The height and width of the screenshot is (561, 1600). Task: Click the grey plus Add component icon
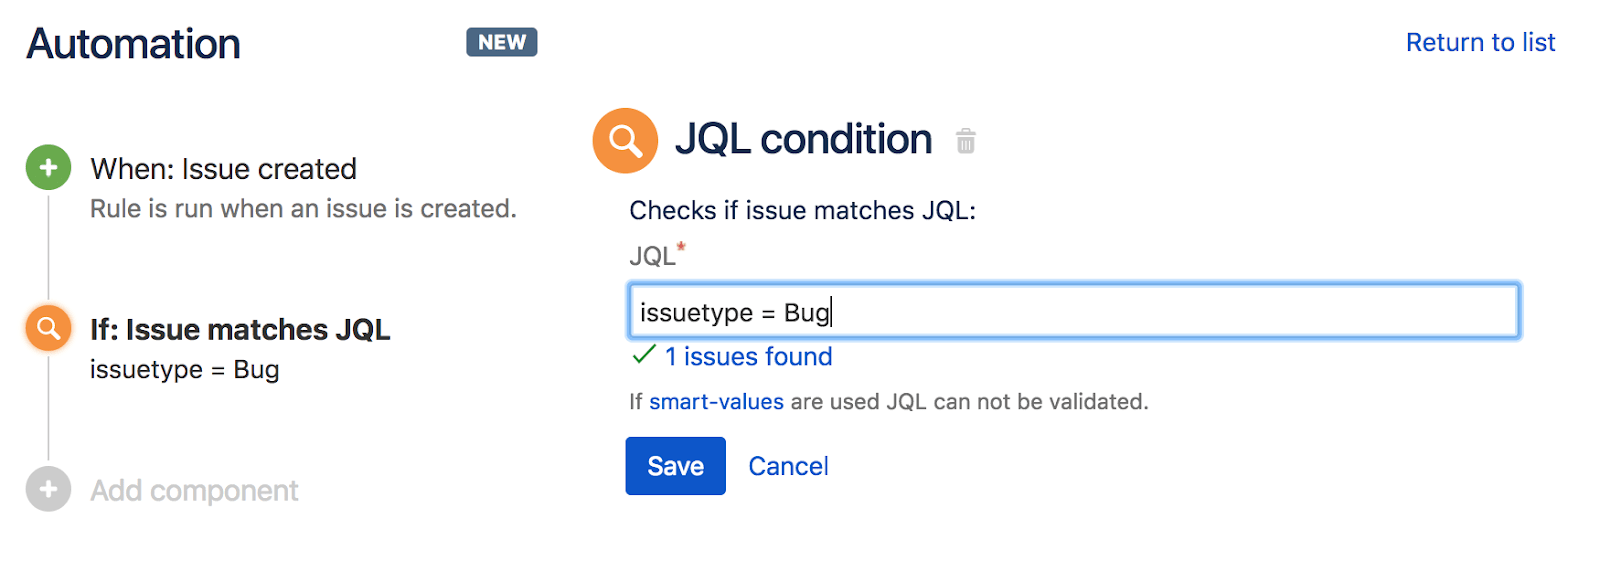point(48,490)
